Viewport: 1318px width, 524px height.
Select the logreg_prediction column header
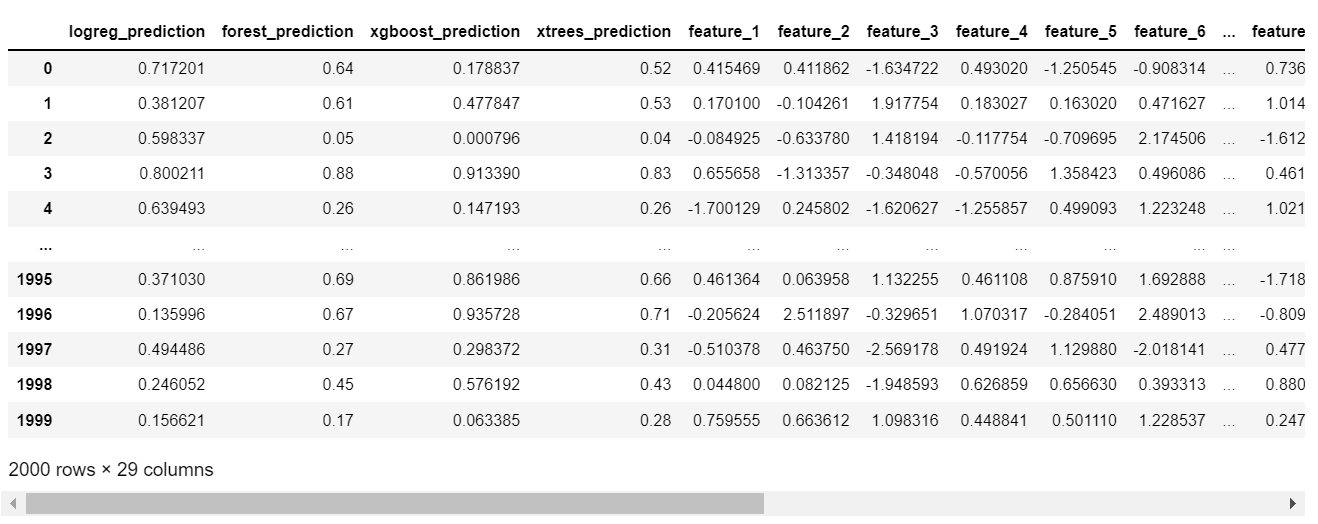(x=137, y=31)
